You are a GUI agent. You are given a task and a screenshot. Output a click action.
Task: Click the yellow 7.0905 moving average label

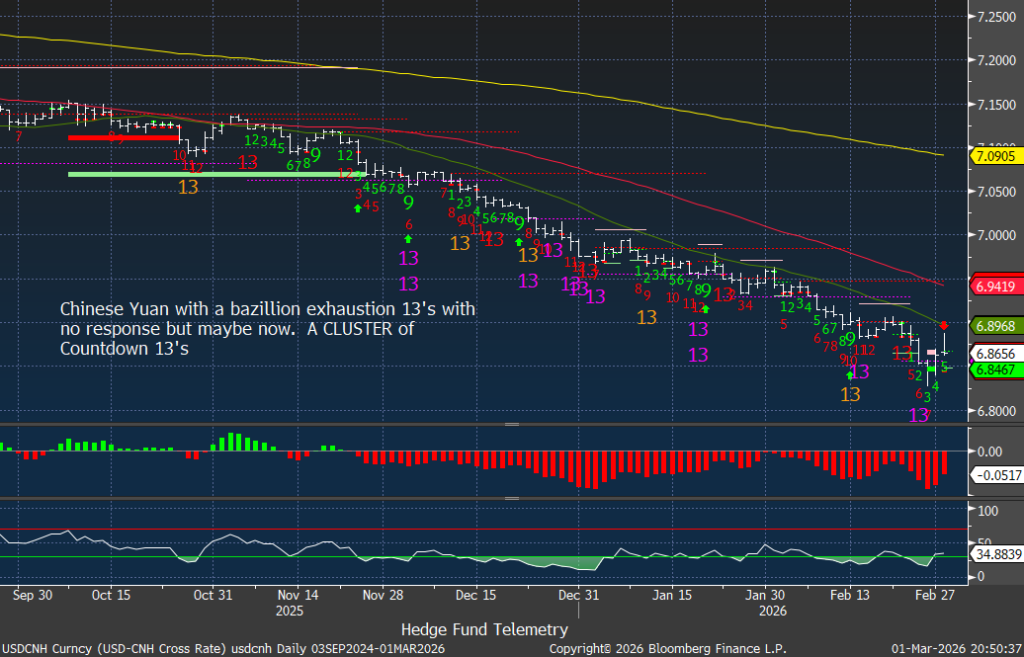[x=994, y=155]
